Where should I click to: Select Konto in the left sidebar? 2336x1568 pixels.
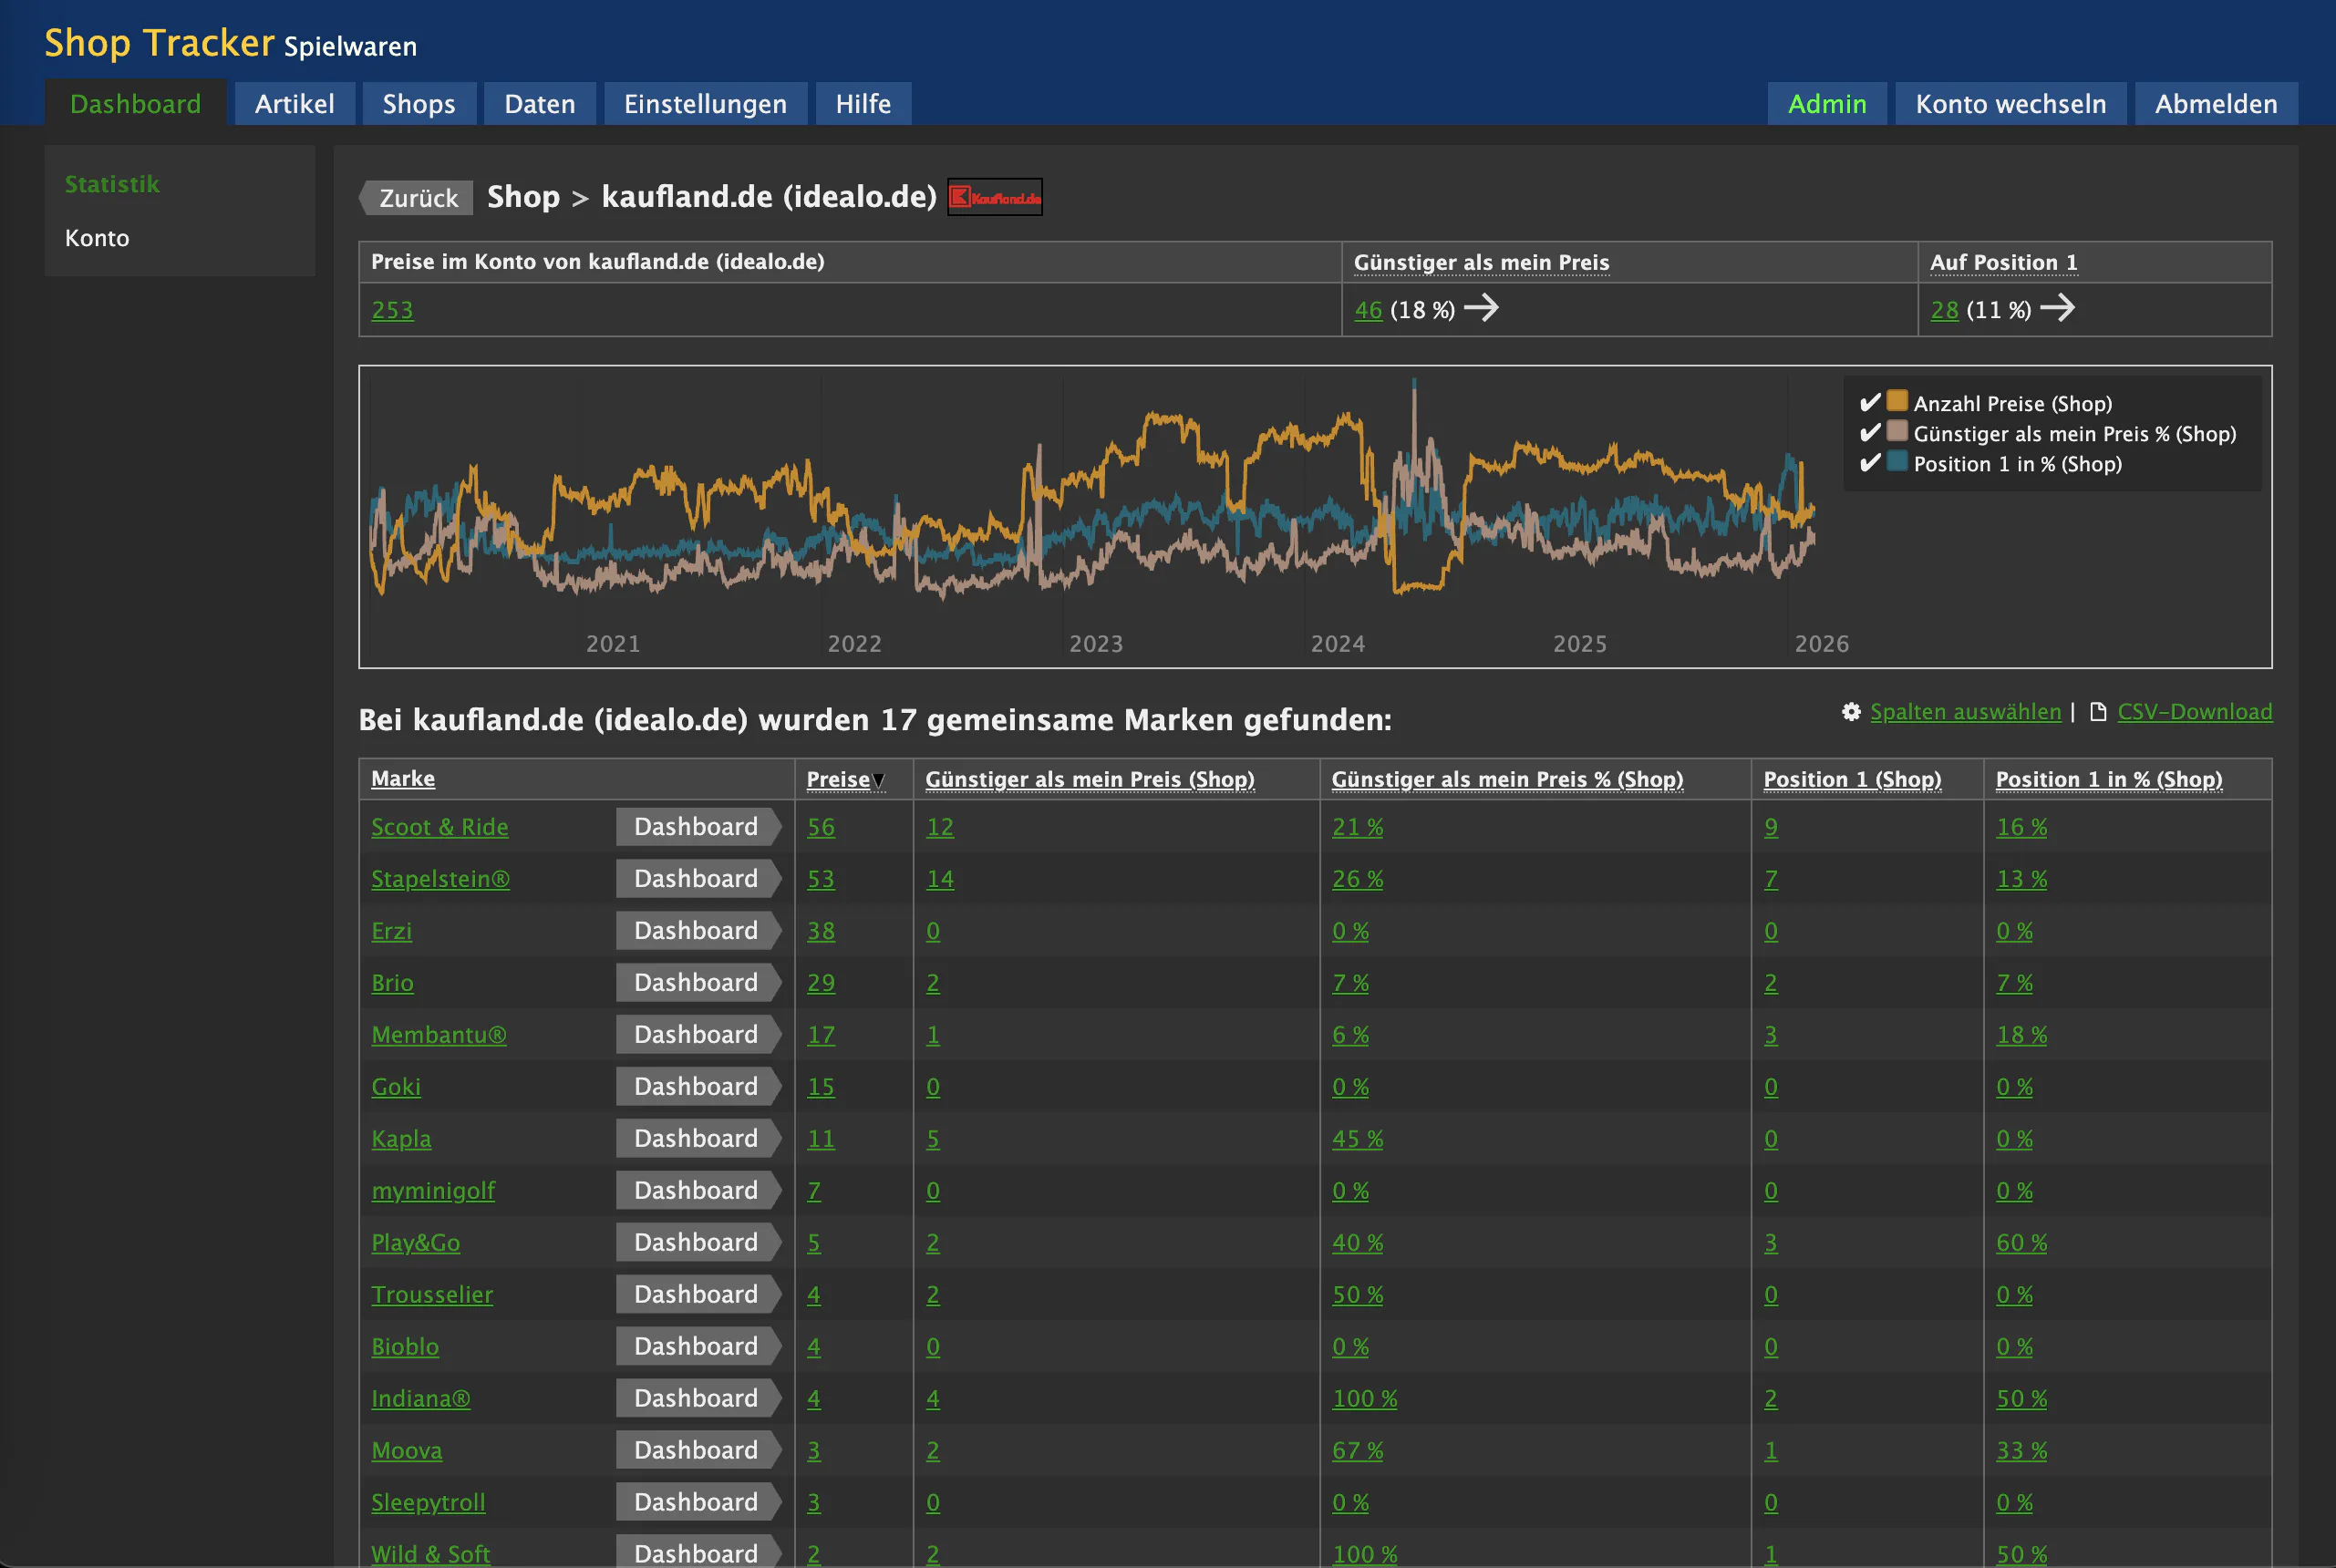tap(97, 238)
